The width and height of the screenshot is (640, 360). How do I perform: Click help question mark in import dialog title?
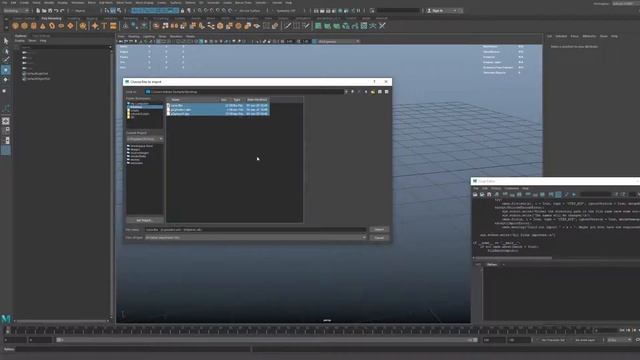(x=374, y=82)
